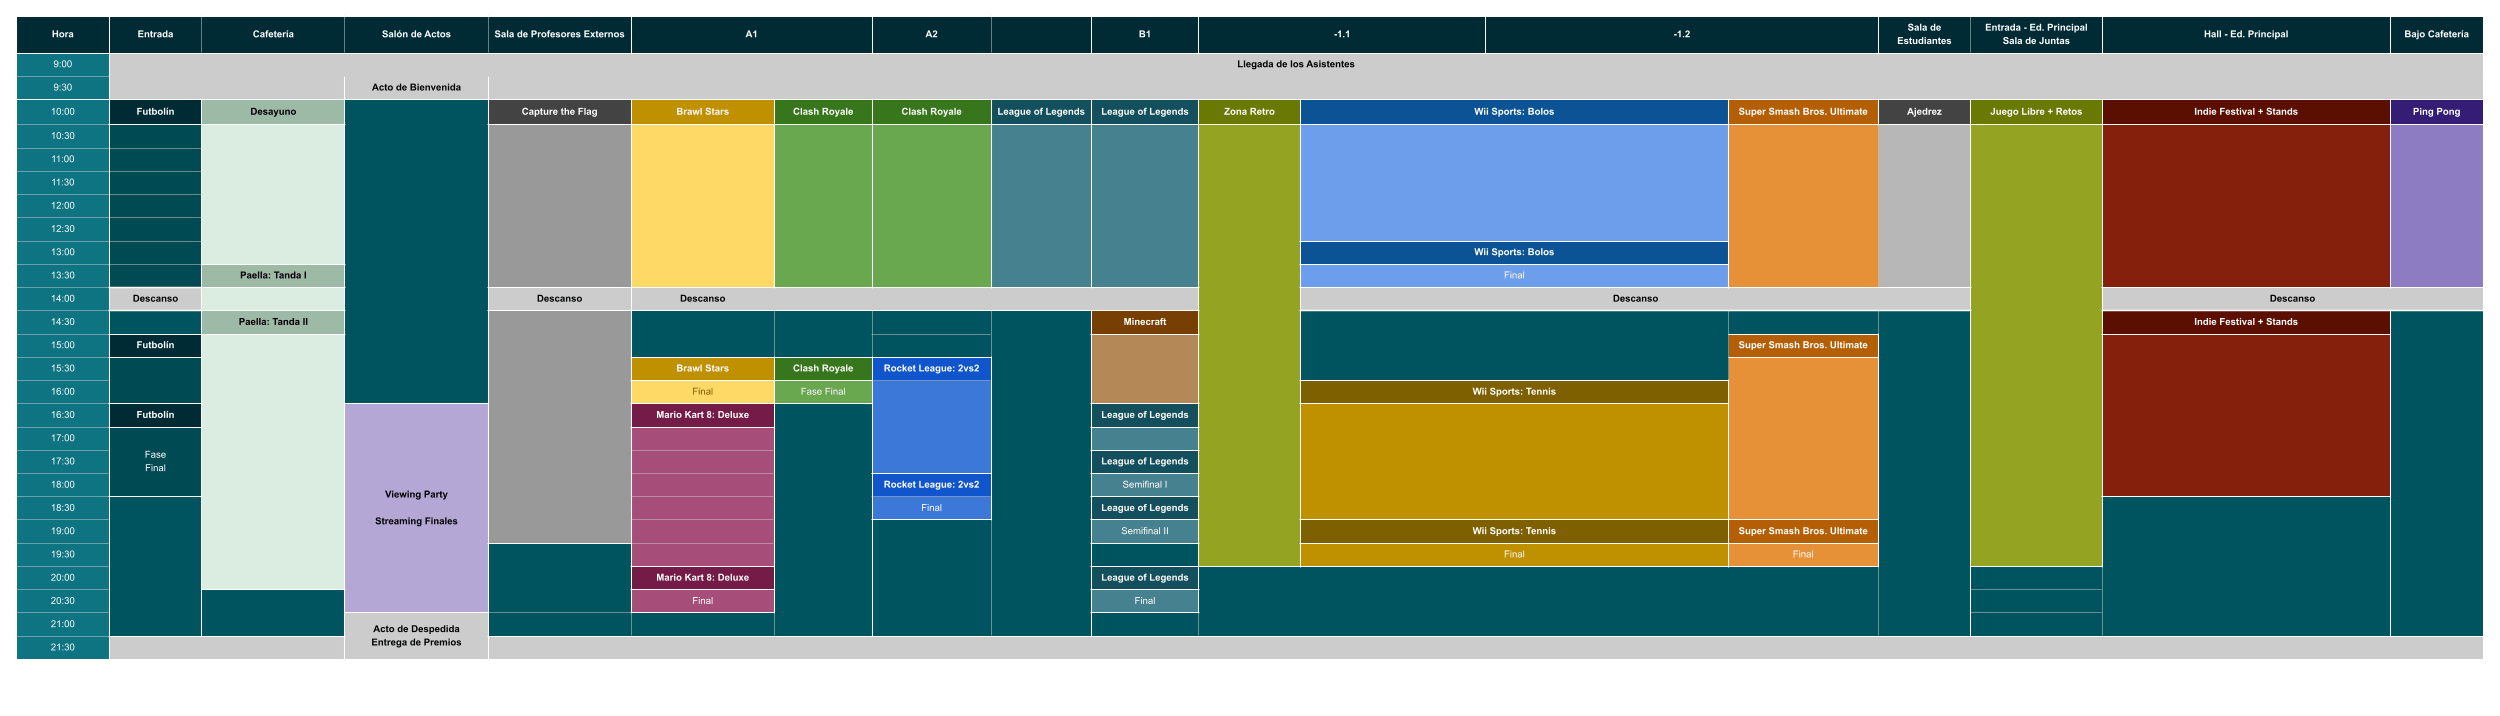Select the Capture the Flag cell
This screenshot has width=2500, height=716.
coord(559,112)
